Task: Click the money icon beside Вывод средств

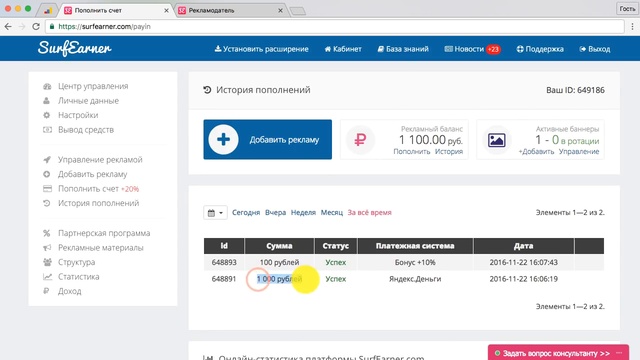Action: click(47, 130)
